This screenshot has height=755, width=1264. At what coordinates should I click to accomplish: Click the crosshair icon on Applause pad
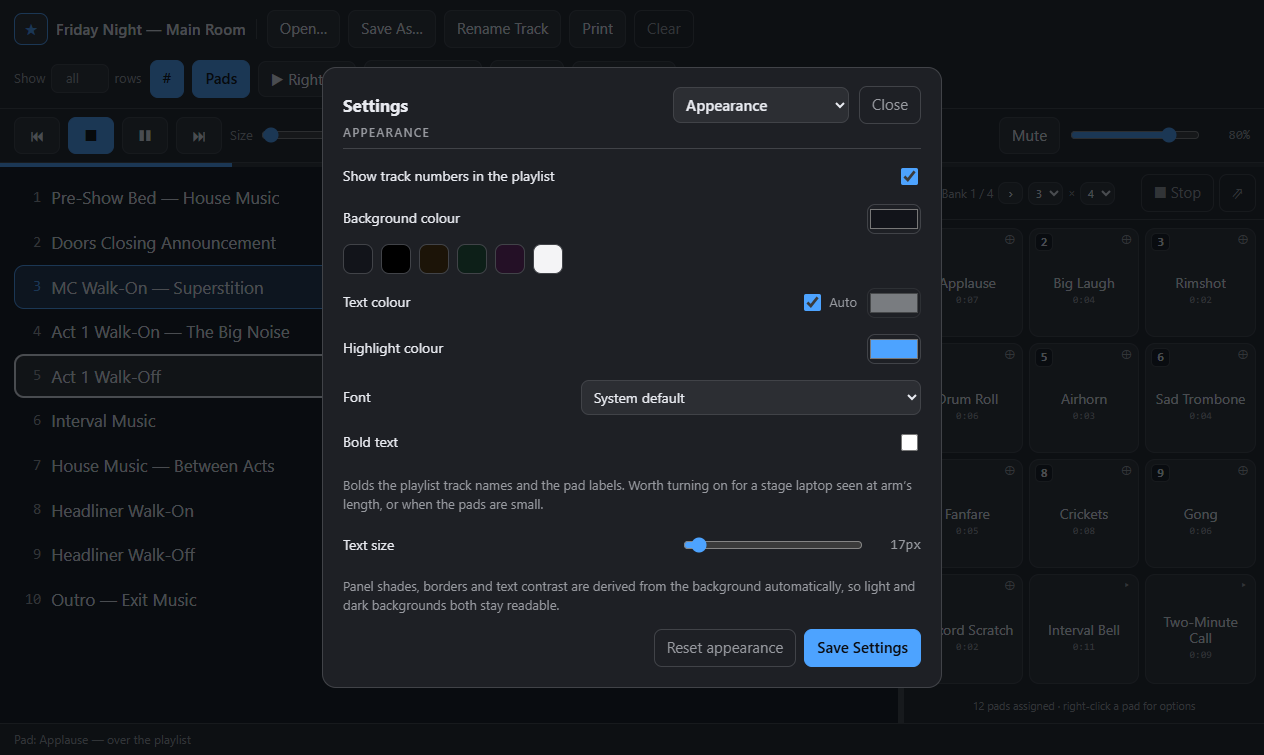click(1010, 239)
